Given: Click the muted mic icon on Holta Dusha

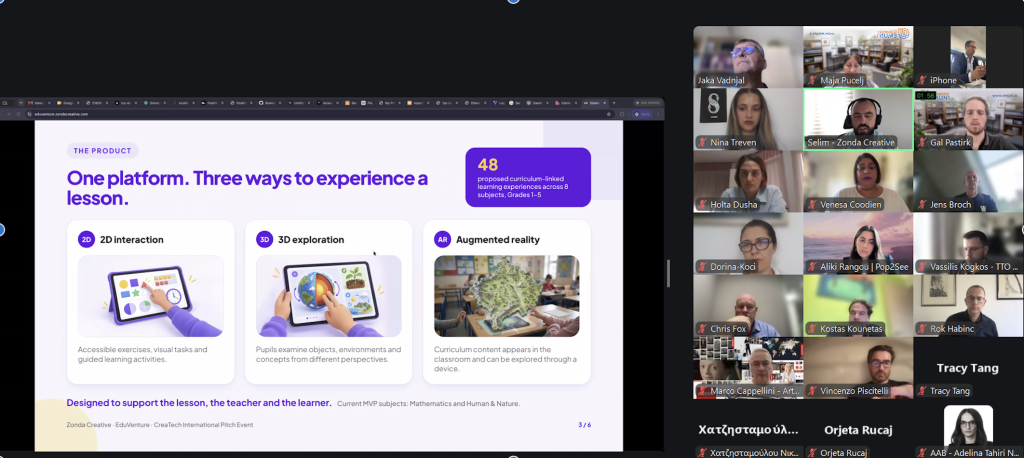Looking at the screenshot, I should pyautogui.click(x=703, y=204).
